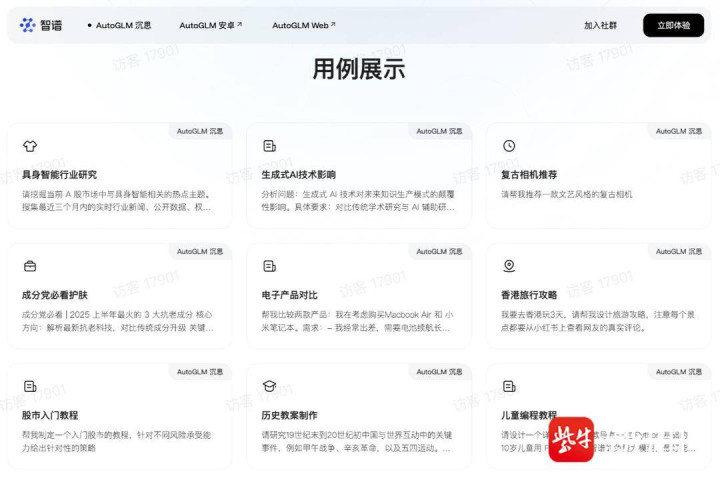Click the red 紫牛 badge icon
720x480 pixels.
click(x=571, y=440)
